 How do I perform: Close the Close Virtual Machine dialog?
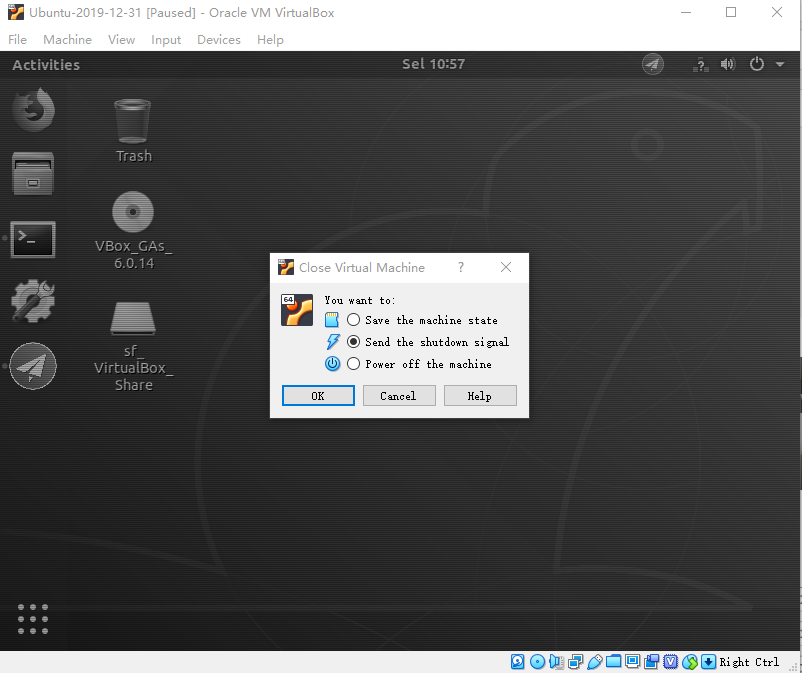tap(506, 267)
